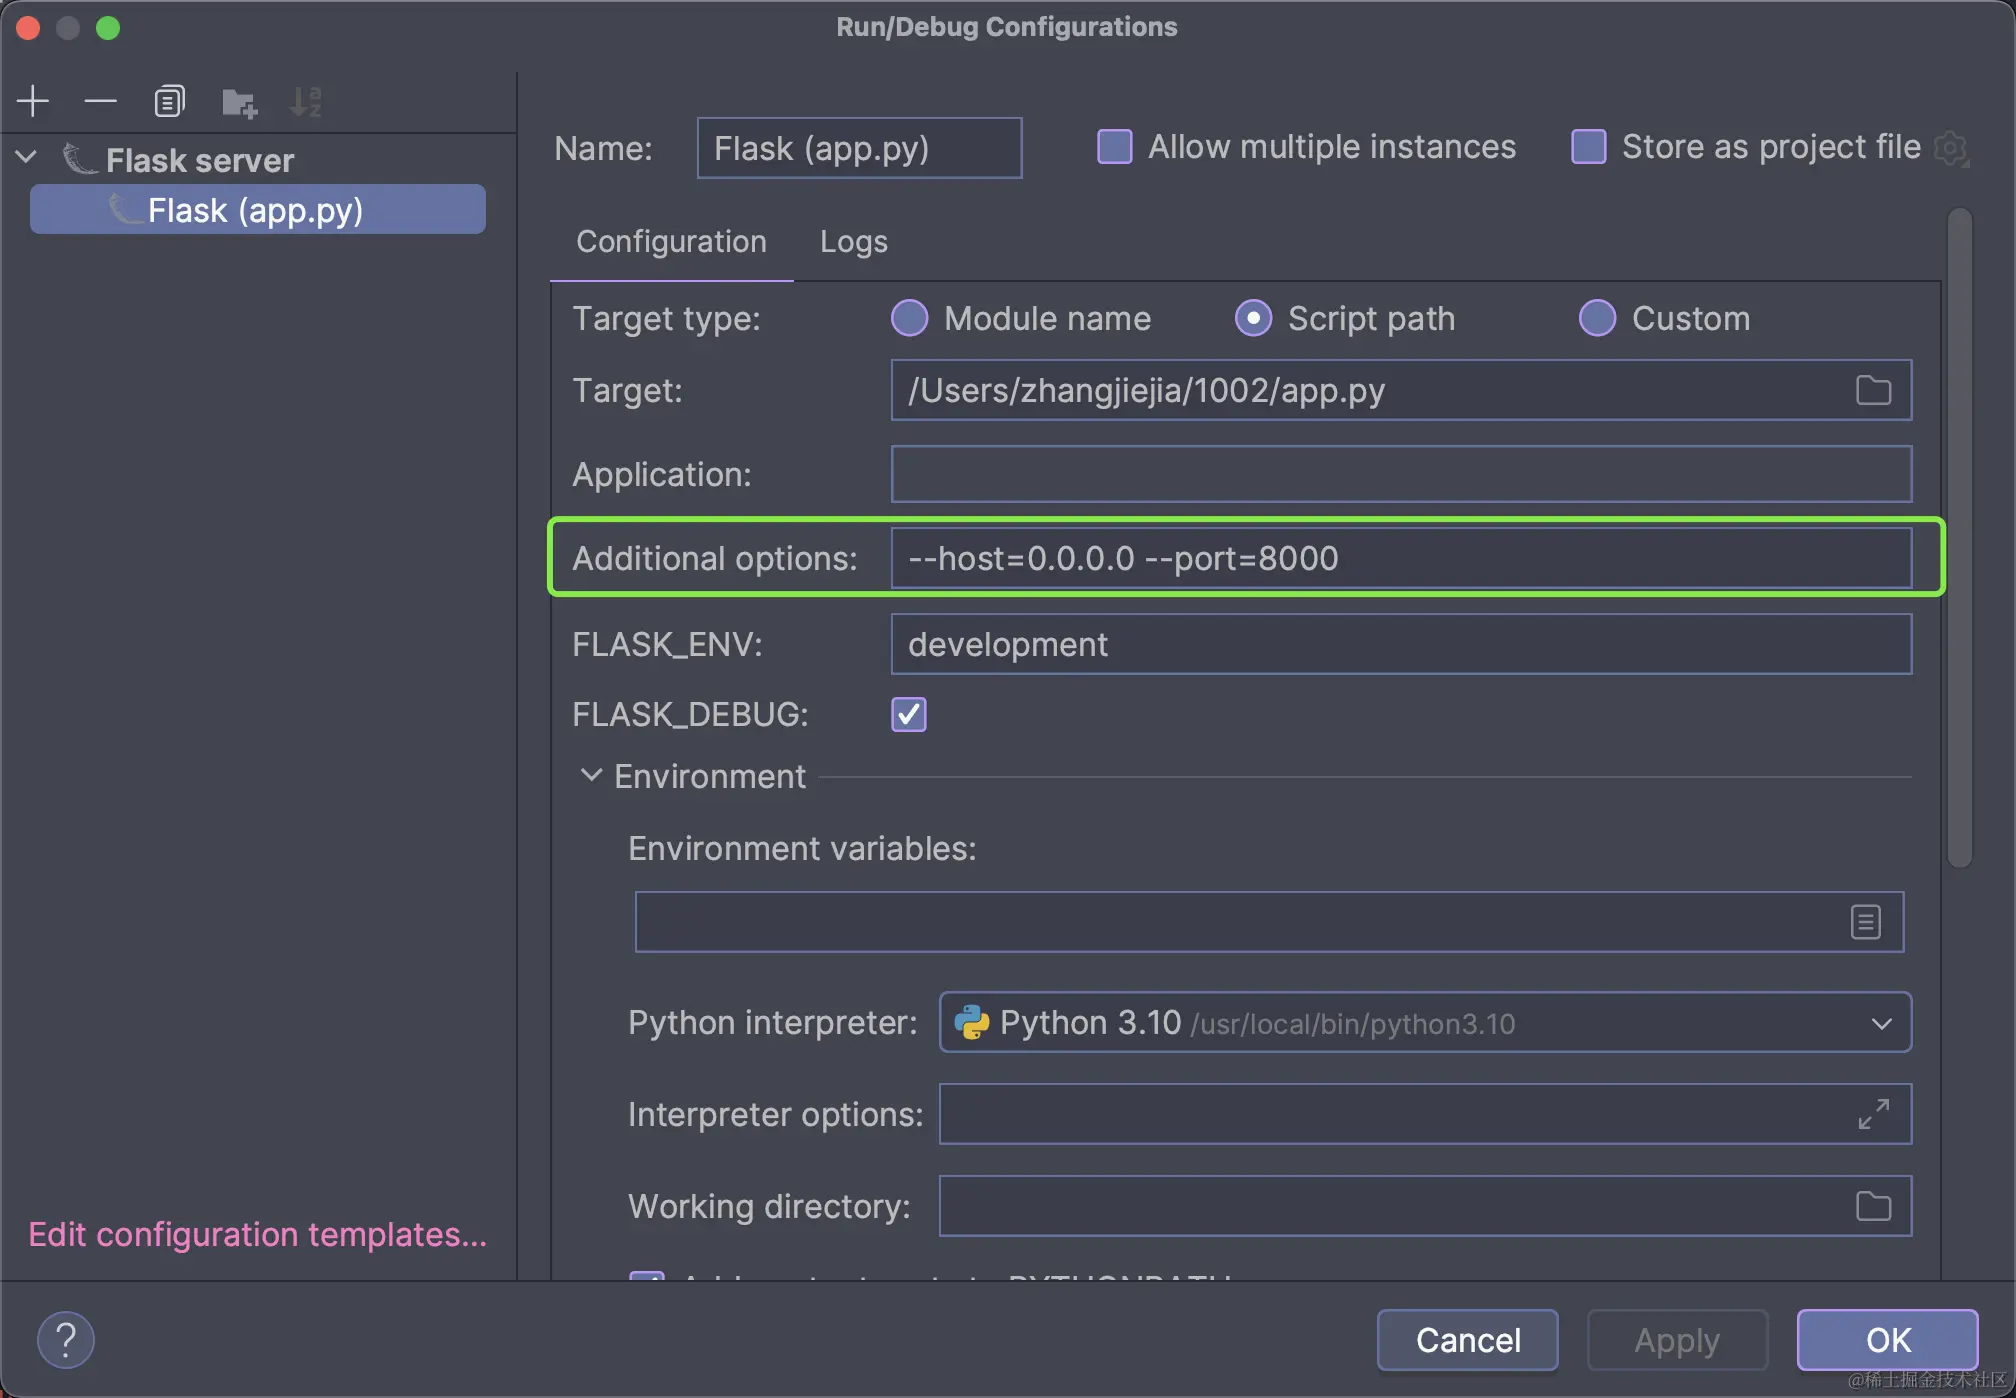Expand the Interpreter options field icon
The width and height of the screenshot is (2016, 1398).
1873,1114
